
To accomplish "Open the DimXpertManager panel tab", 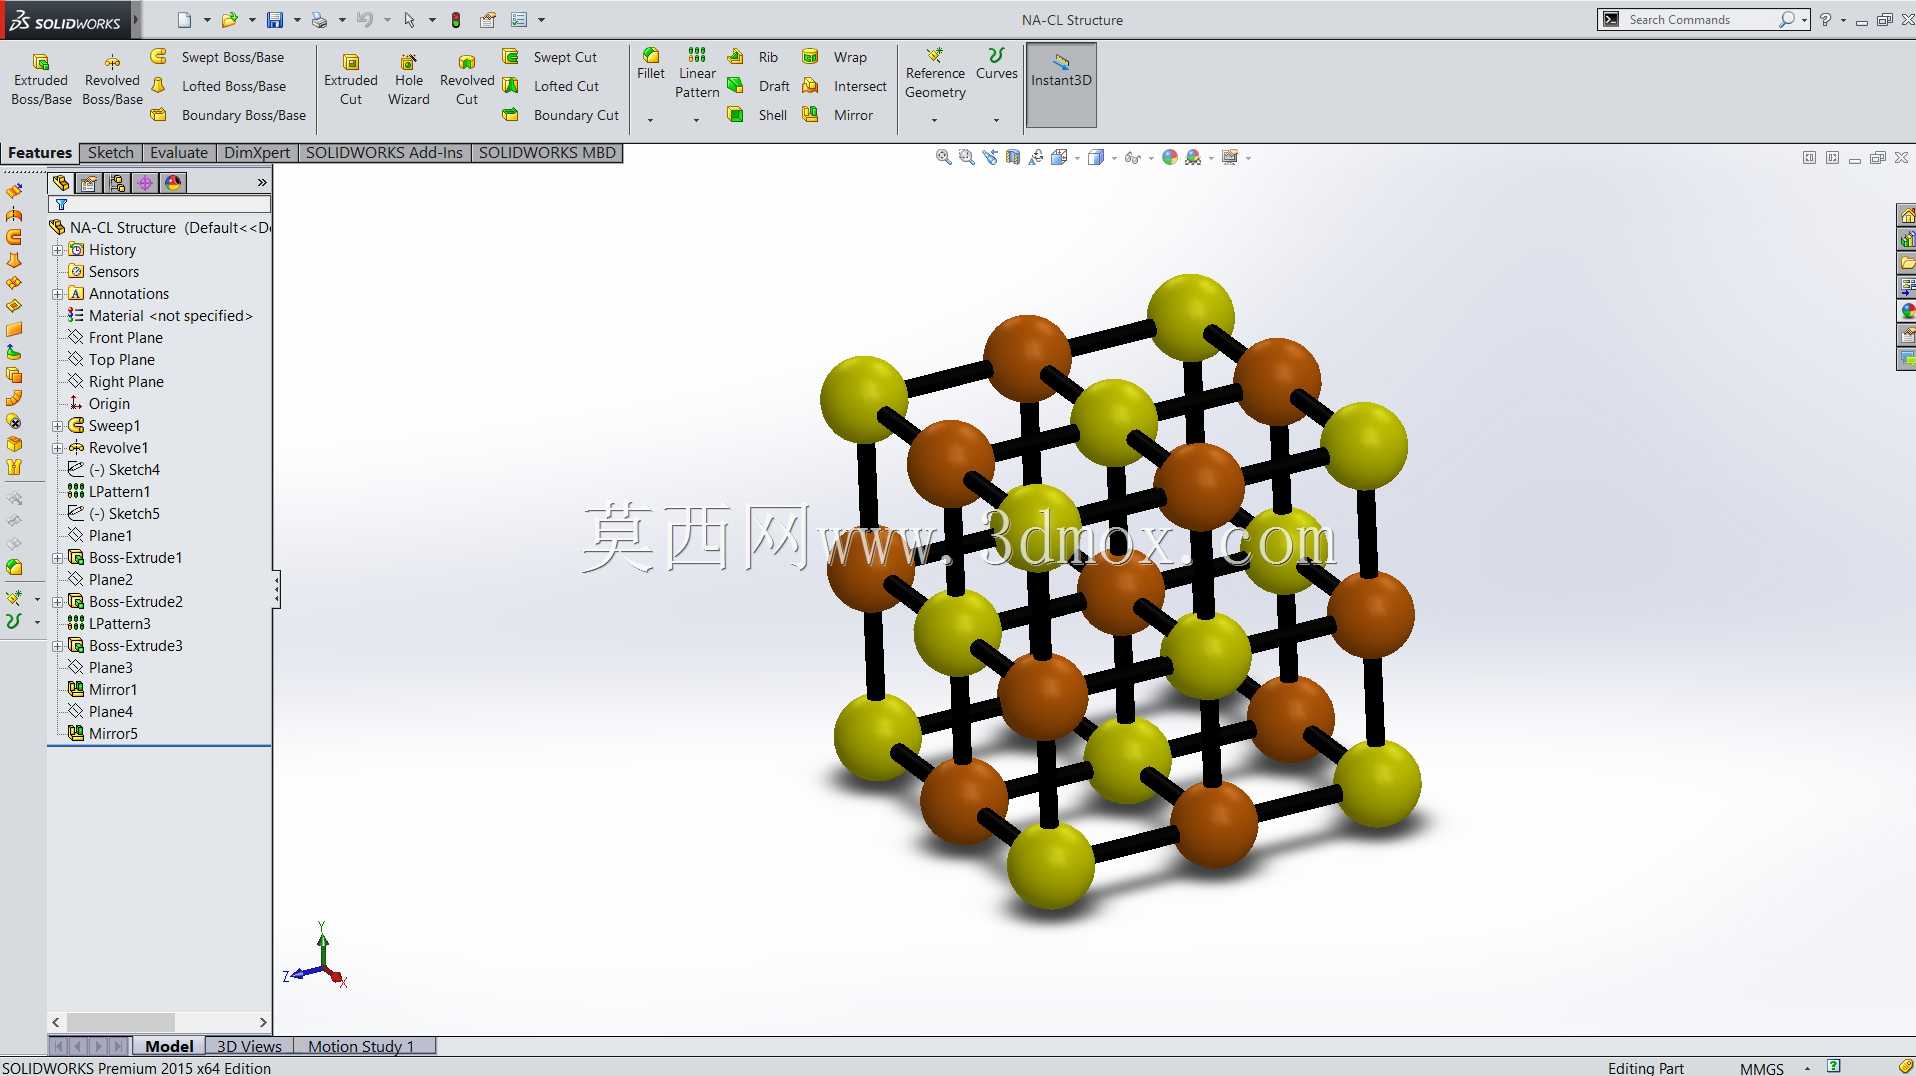I will tap(145, 183).
